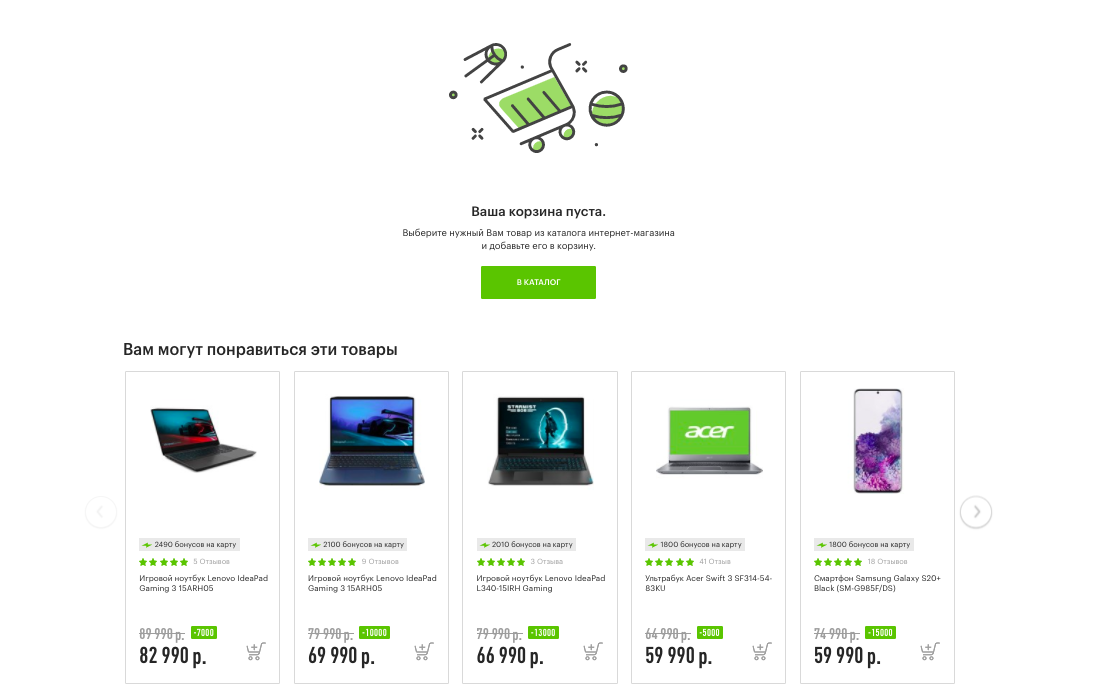Open the red-screen Lenovo IdeaPad image

pos(203,439)
